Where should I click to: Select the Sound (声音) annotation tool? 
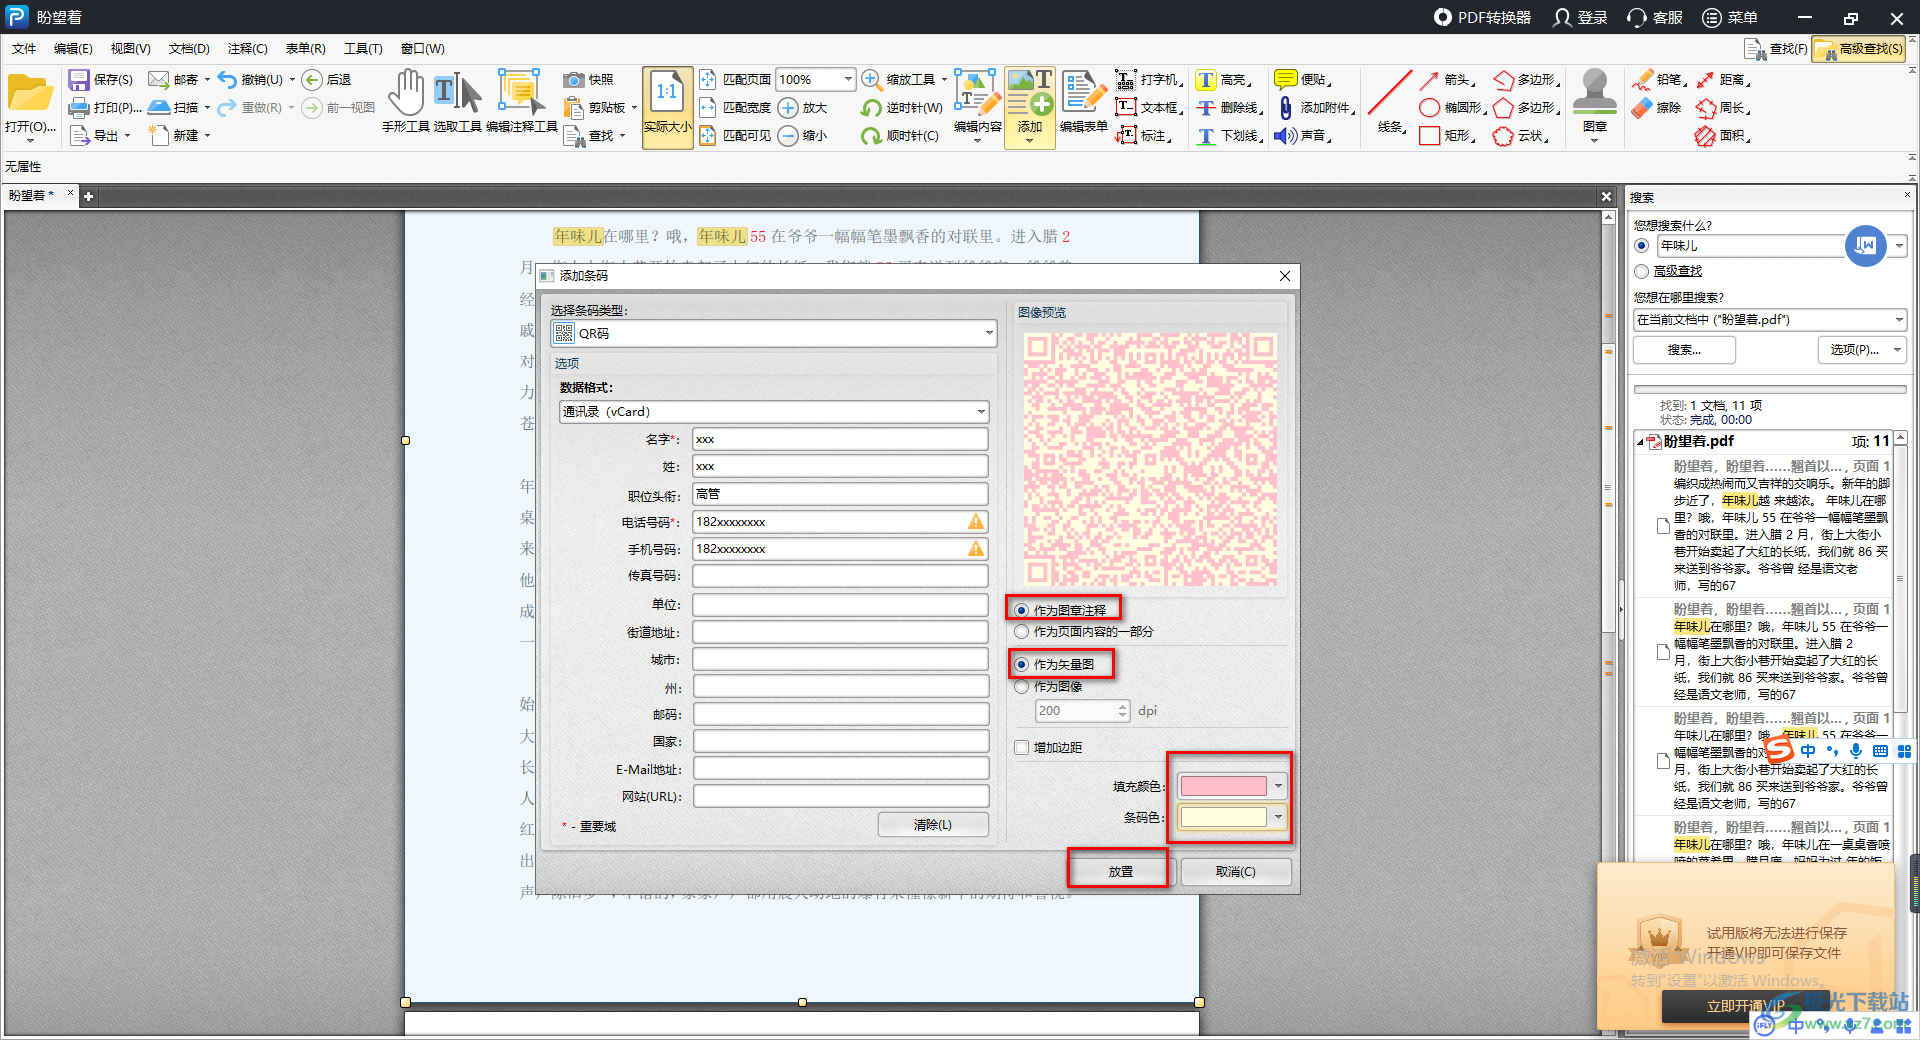click(x=1303, y=136)
